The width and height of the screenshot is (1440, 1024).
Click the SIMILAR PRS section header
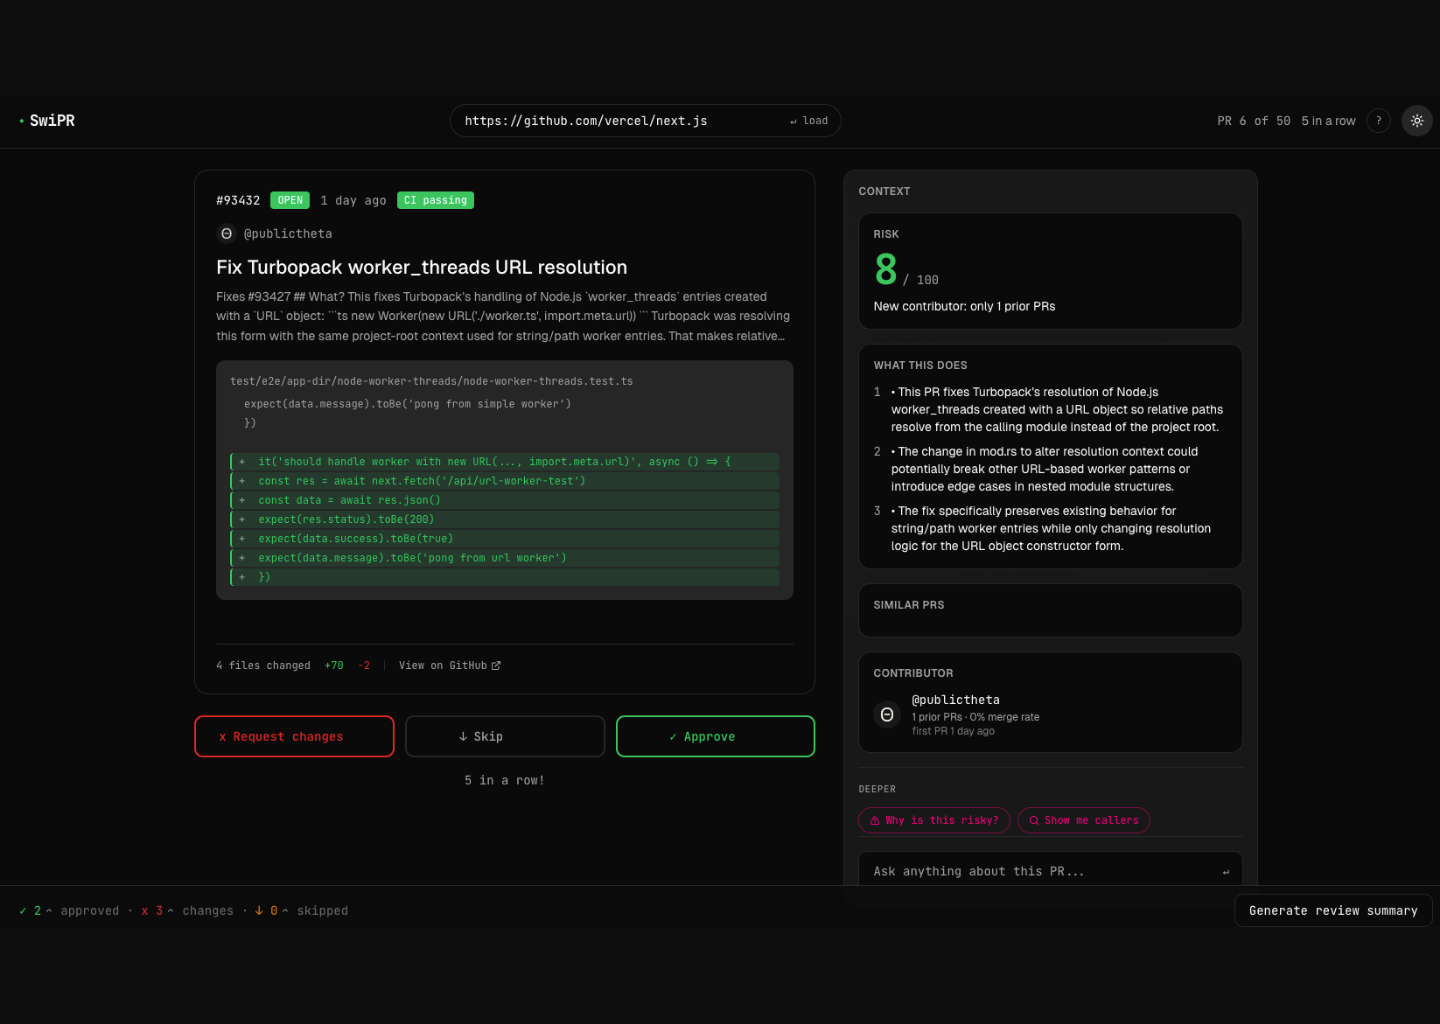pyautogui.click(x=908, y=606)
